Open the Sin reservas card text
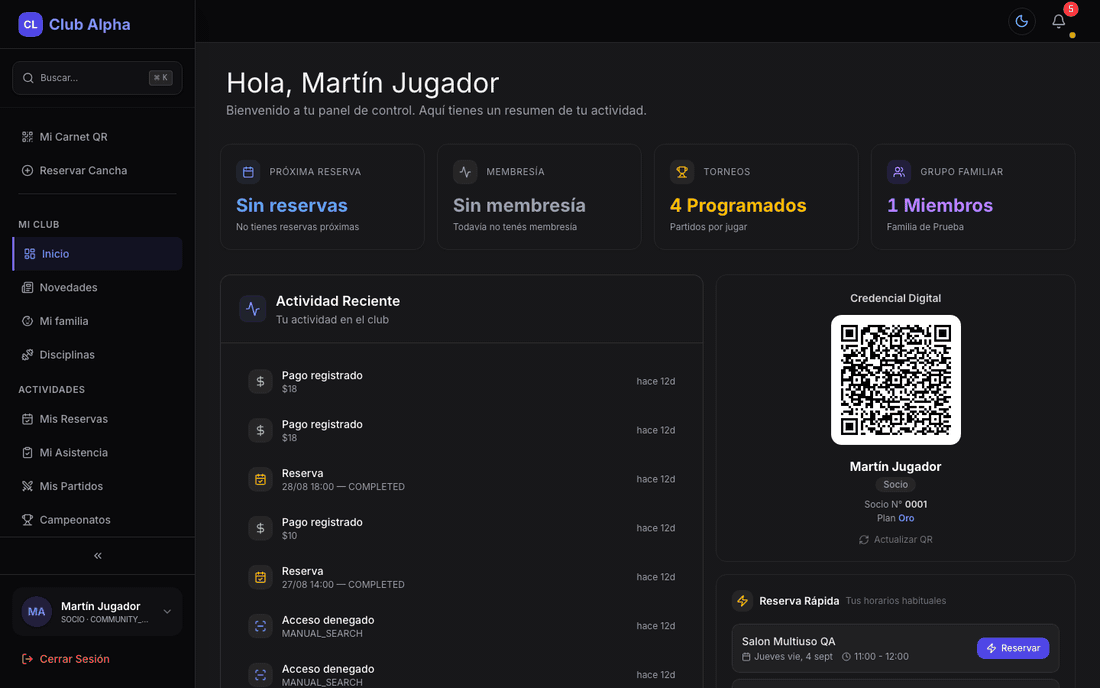 click(x=292, y=205)
